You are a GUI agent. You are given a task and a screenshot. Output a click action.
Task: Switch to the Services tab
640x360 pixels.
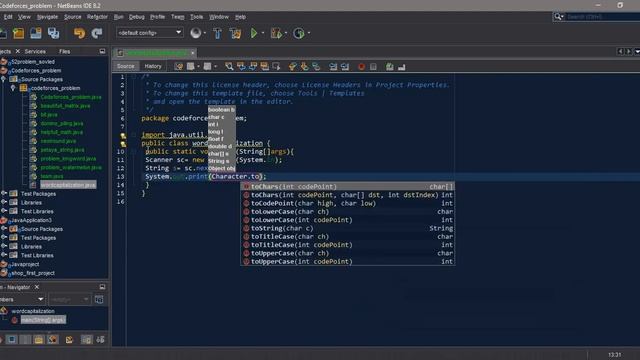[35, 51]
